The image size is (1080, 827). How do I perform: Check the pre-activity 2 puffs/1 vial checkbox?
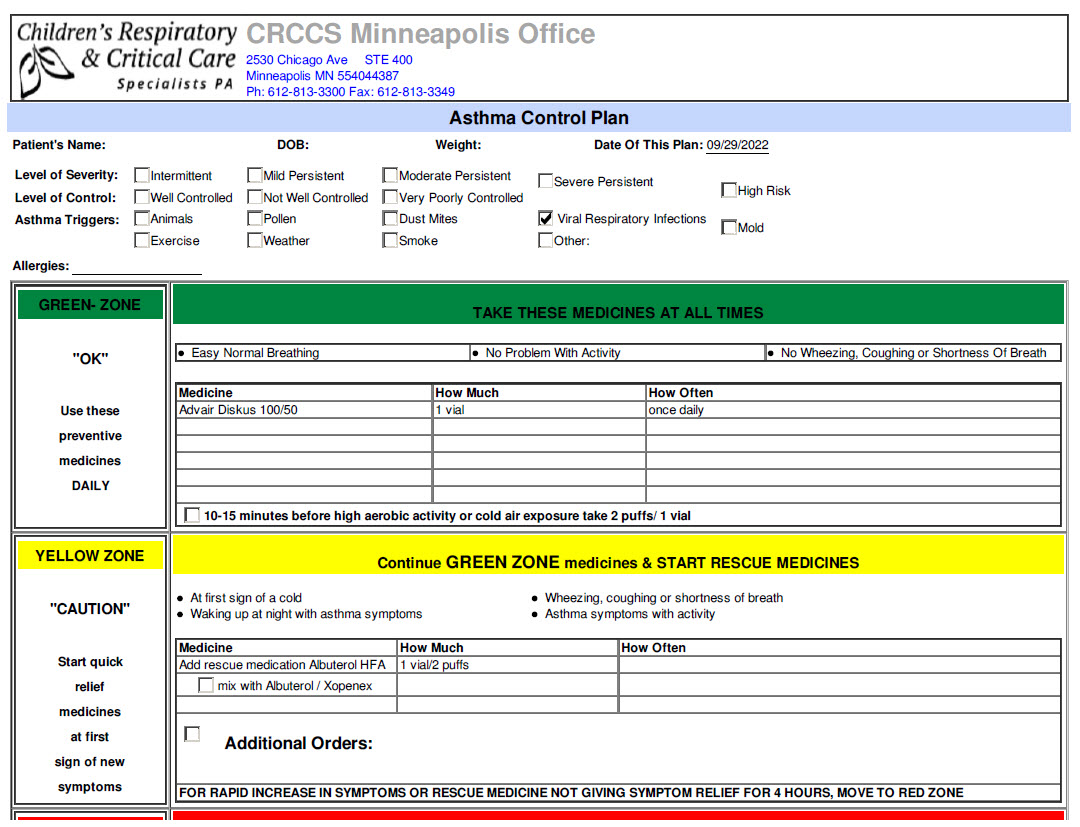point(192,516)
